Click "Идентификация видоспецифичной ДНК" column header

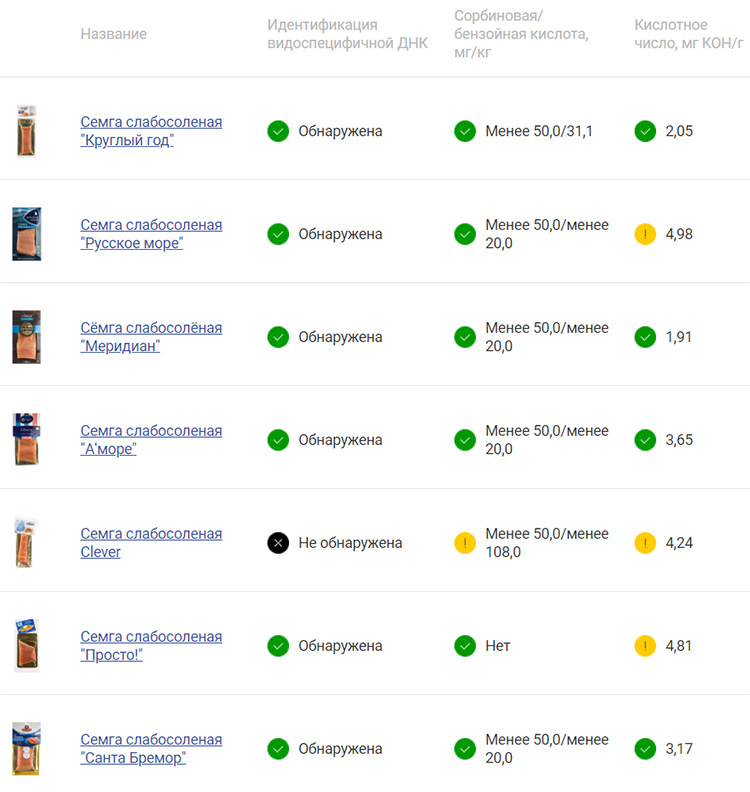[x=347, y=34]
